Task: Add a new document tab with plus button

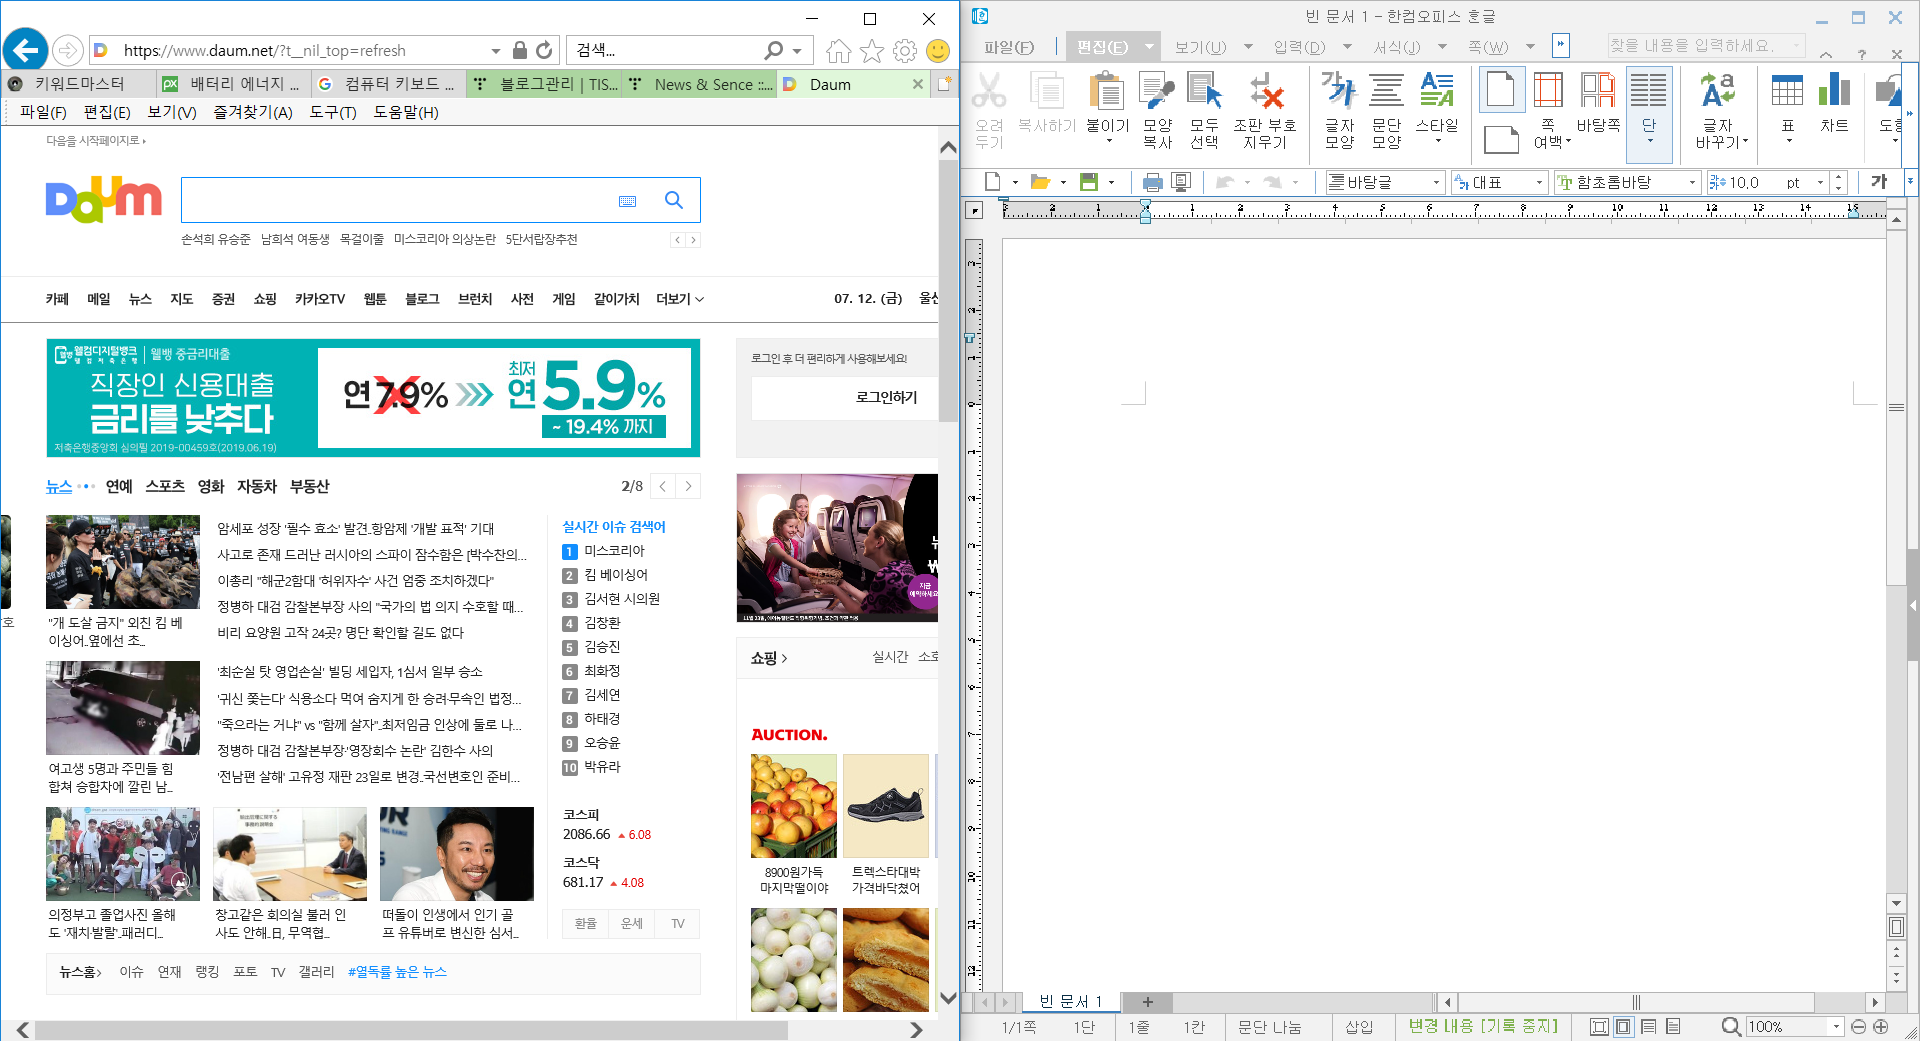Action: click(1147, 1001)
